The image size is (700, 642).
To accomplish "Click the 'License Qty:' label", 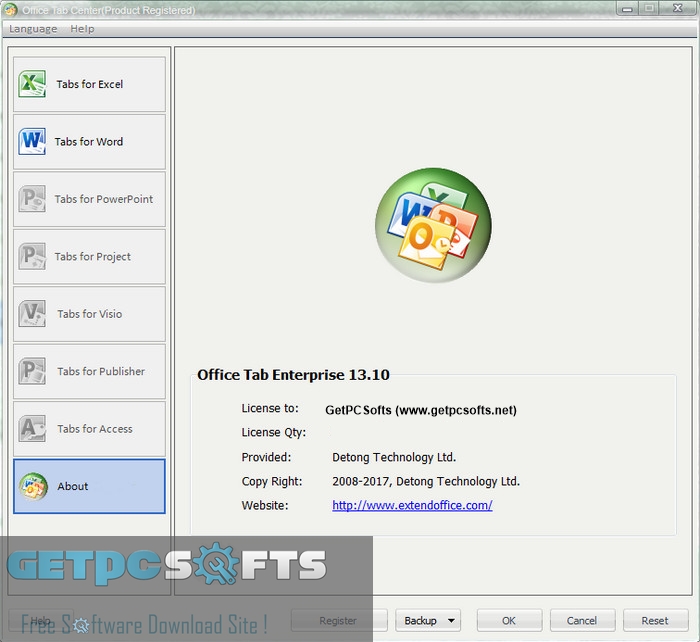I will [274, 433].
